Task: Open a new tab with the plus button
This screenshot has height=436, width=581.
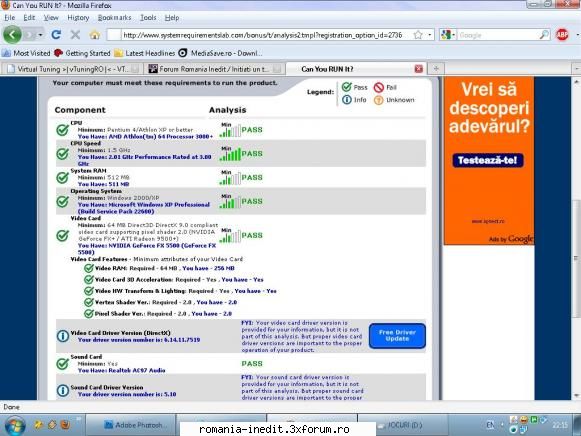Action: coord(436,69)
